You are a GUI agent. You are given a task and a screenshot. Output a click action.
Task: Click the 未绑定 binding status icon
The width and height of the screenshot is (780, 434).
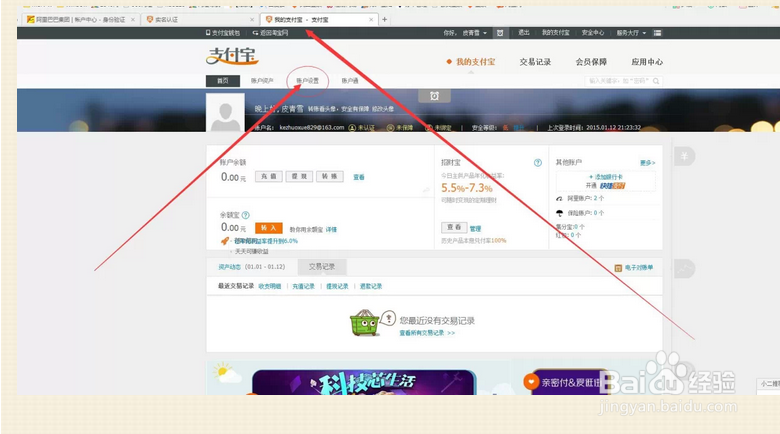pos(428,128)
